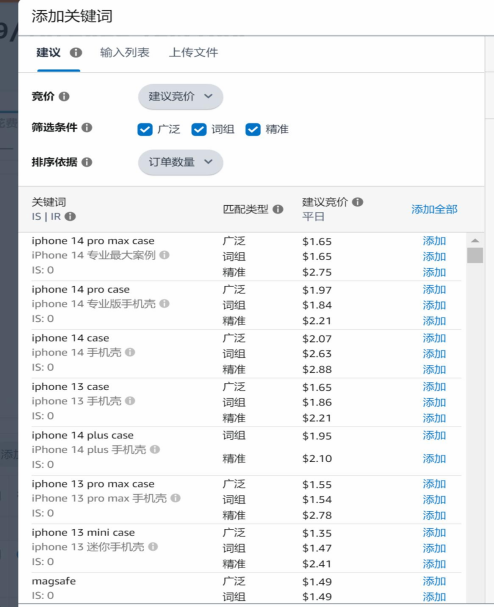Click info icon after iphone 13 迷你手机壳
Viewport: 494px width, 607px height.
click(x=153, y=547)
